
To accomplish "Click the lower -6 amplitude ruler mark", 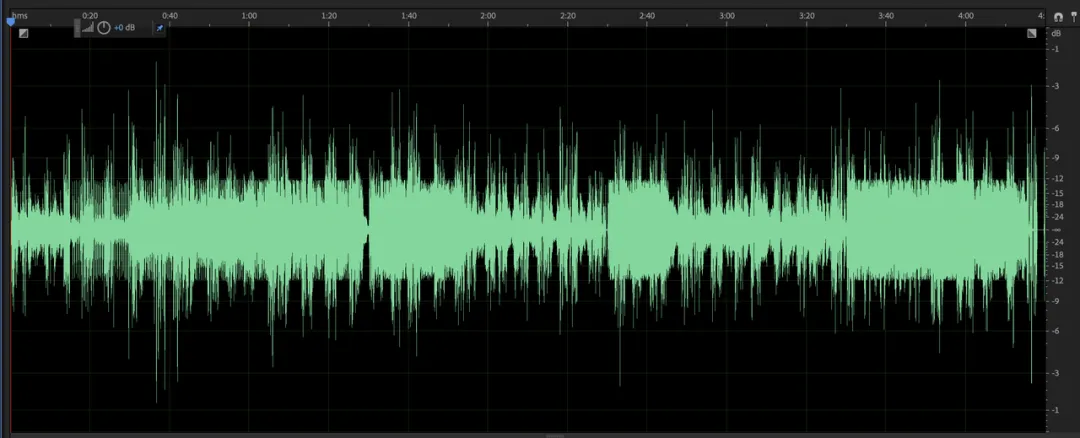I will tap(1056, 331).
